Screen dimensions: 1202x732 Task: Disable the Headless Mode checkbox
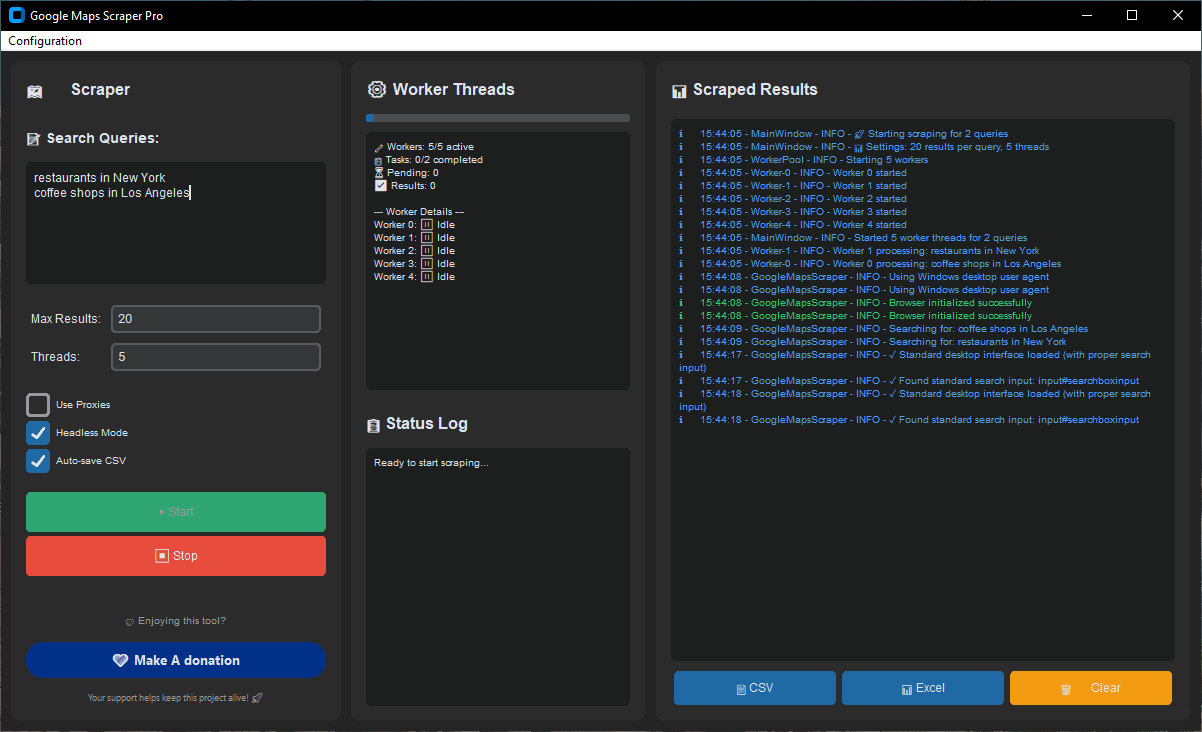click(38, 433)
